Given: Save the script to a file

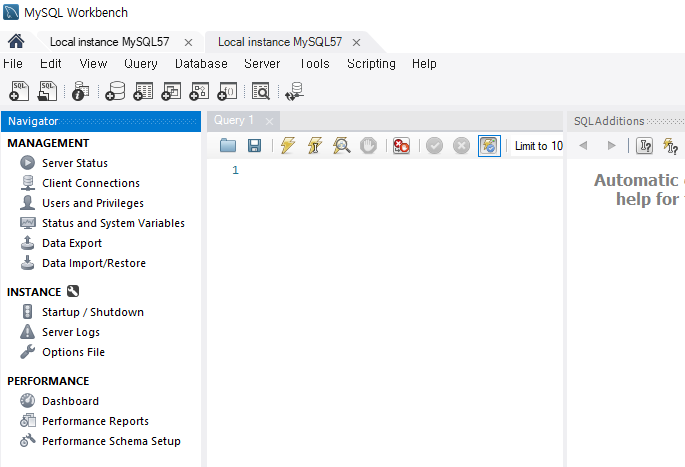Looking at the screenshot, I should click(254, 145).
